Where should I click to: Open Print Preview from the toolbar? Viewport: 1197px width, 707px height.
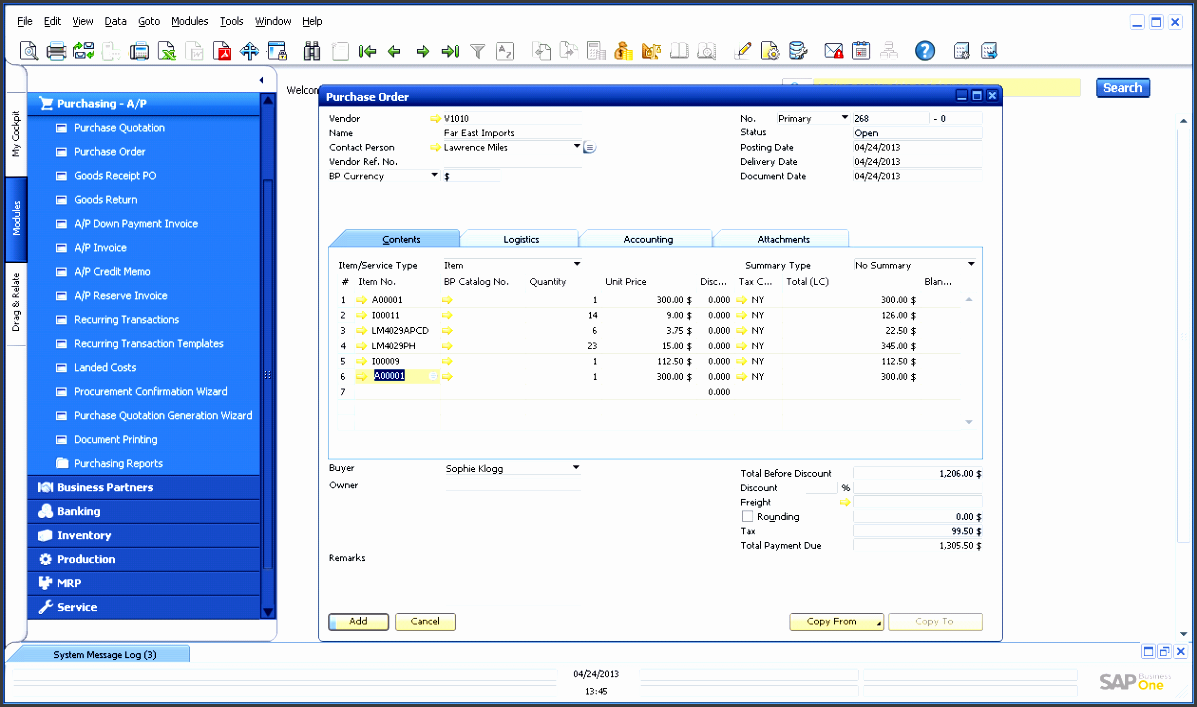[x=28, y=51]
